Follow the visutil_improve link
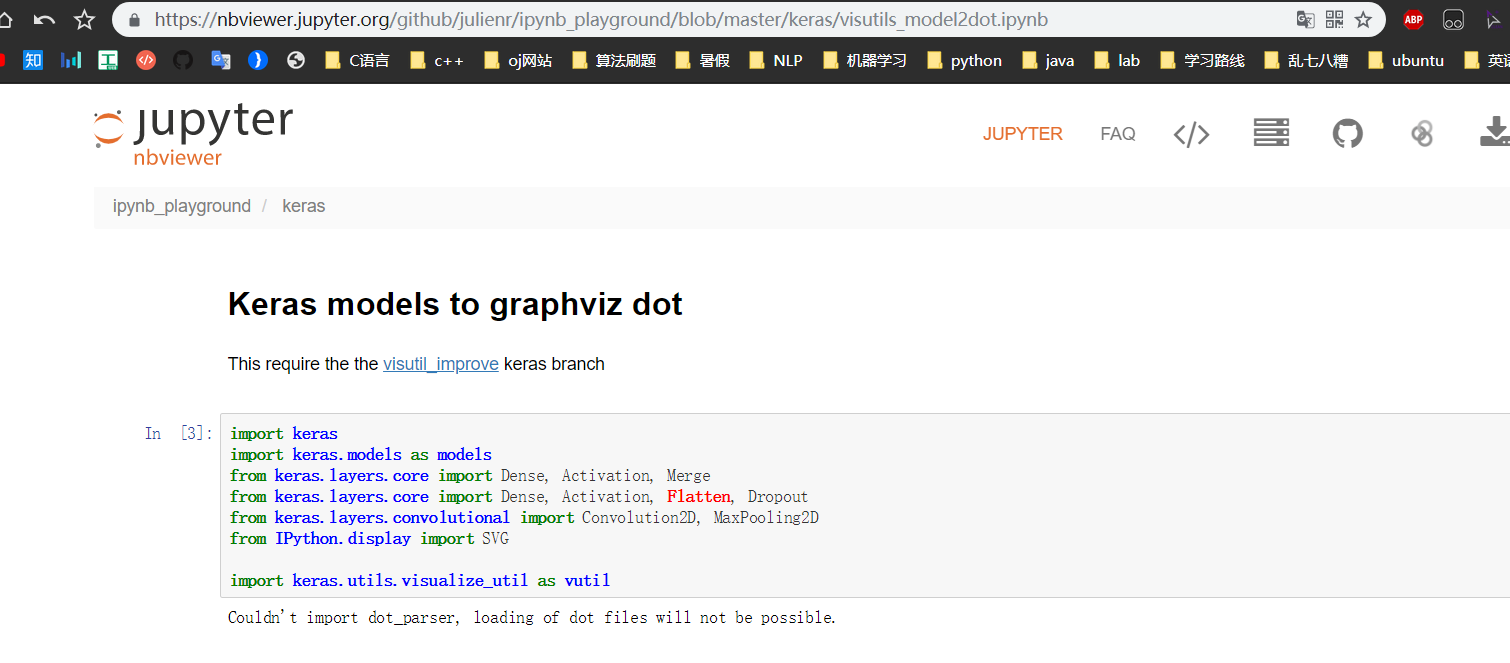Viewport: 1510px width, 663px height. click(440, 364)
